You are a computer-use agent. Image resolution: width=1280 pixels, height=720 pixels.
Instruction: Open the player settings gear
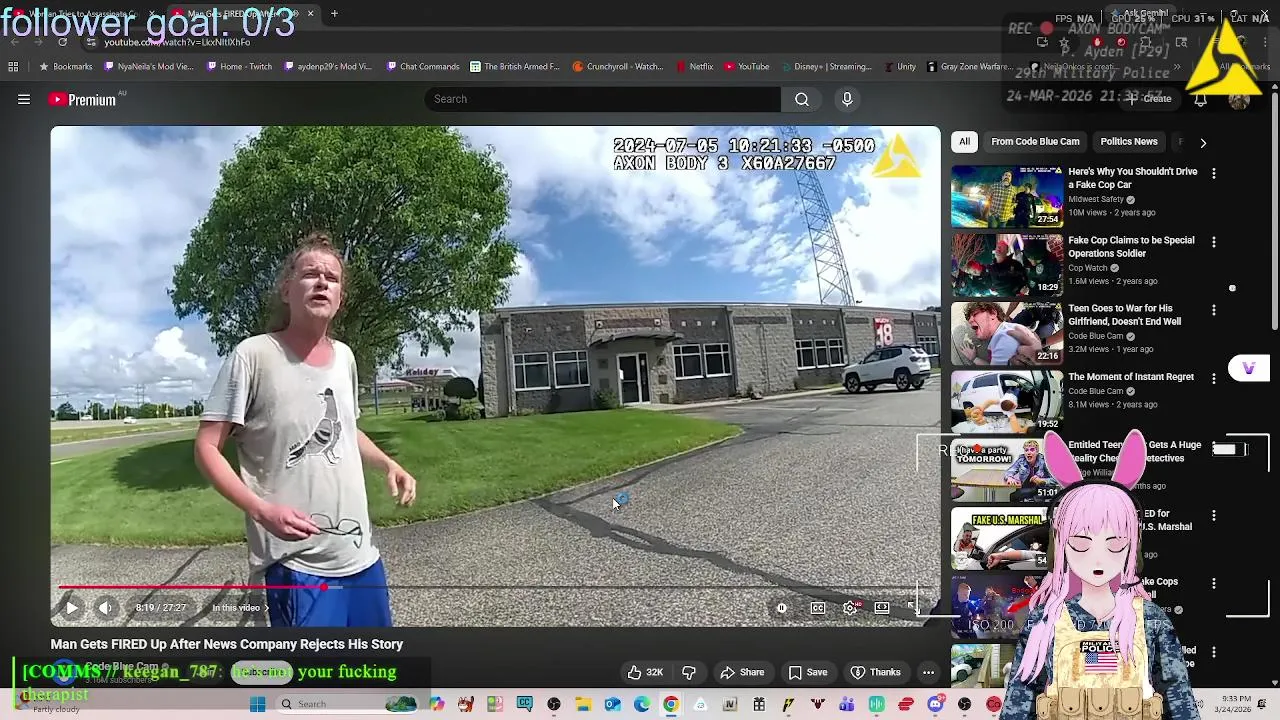point(850,608)
